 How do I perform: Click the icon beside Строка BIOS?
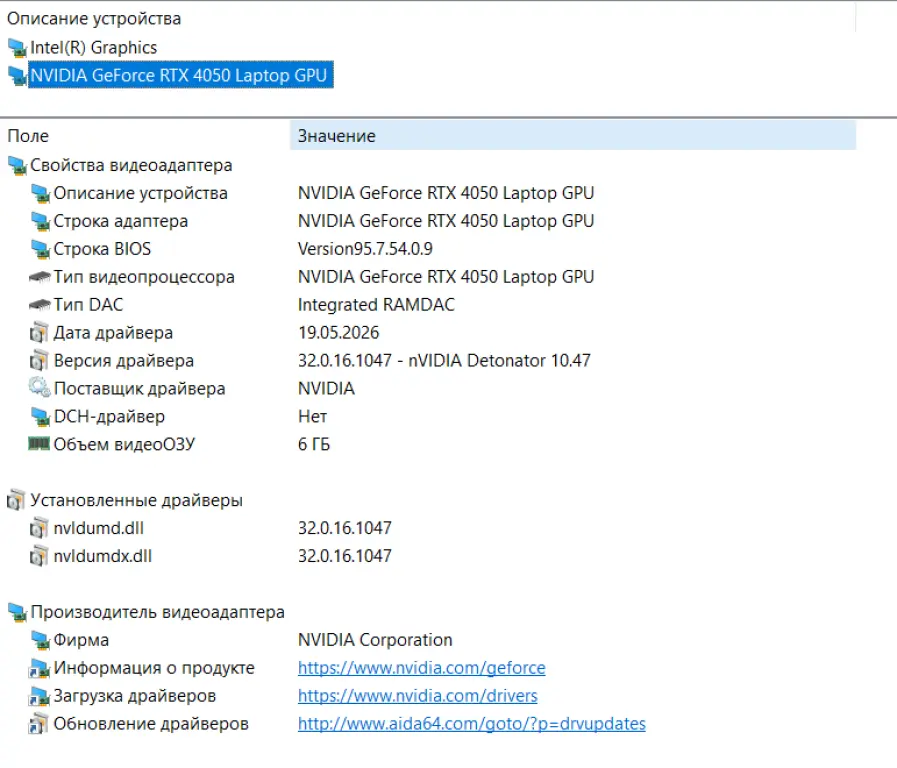click(40, 249)
